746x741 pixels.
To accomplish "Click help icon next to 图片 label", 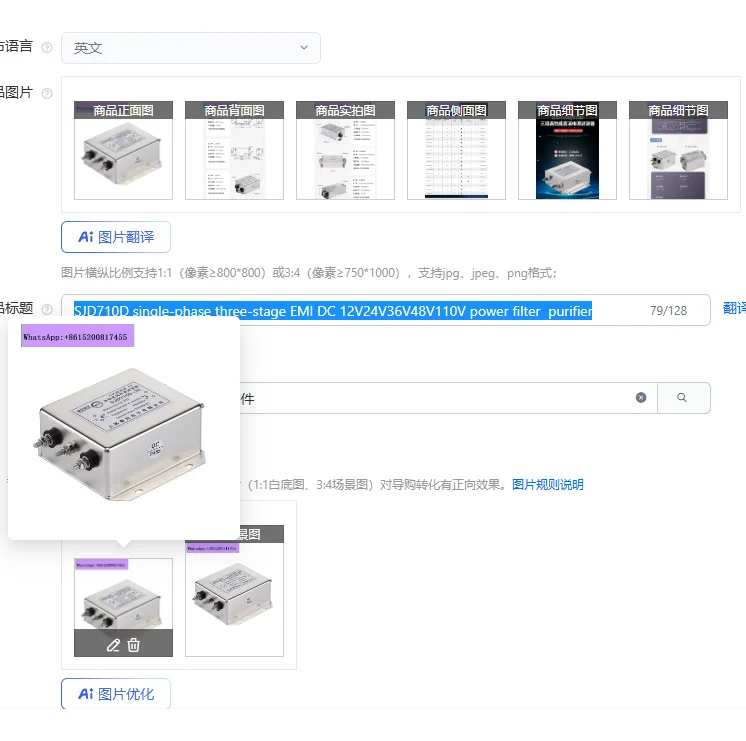I will point(47,93).
